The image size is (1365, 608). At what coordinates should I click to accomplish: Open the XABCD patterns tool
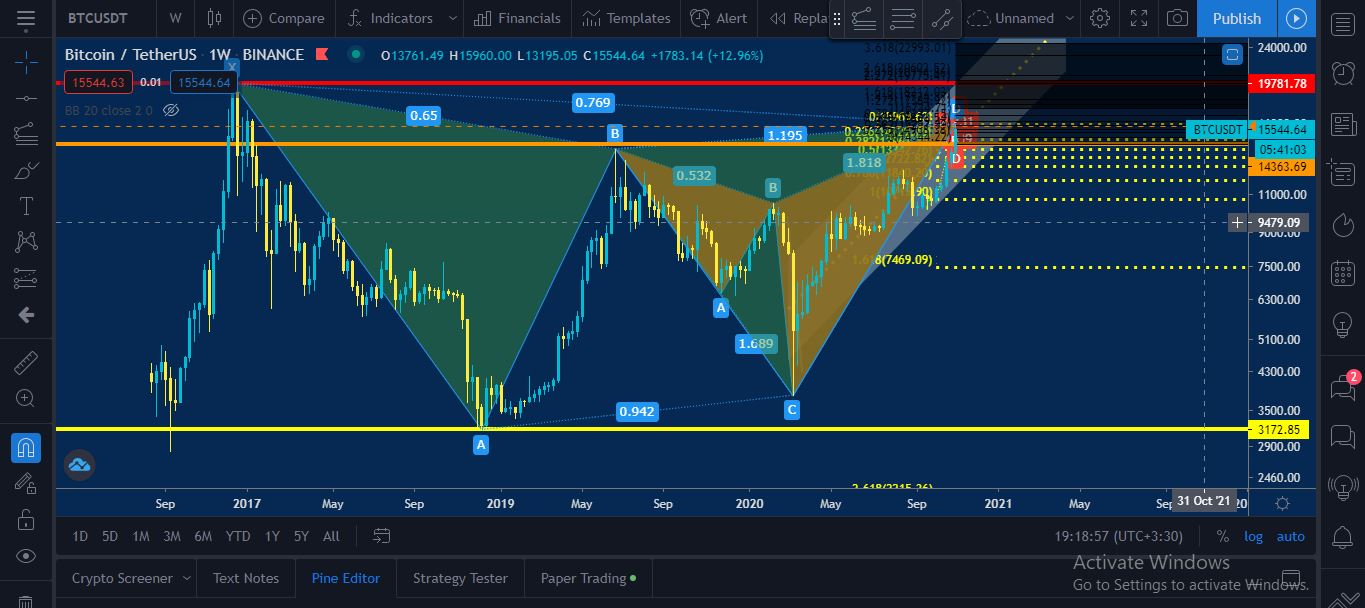tap(26, 241)
